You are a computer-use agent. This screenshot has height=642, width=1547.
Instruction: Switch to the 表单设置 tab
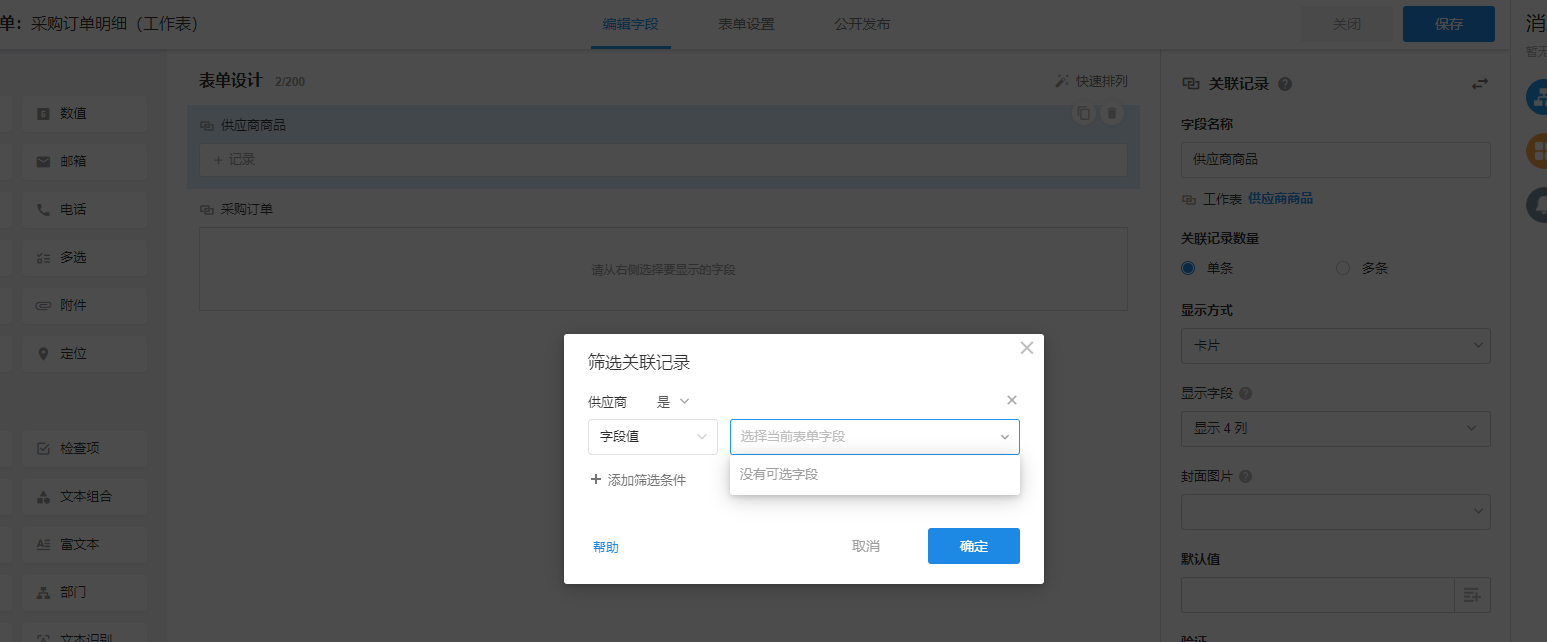click(x=745, y=24)
